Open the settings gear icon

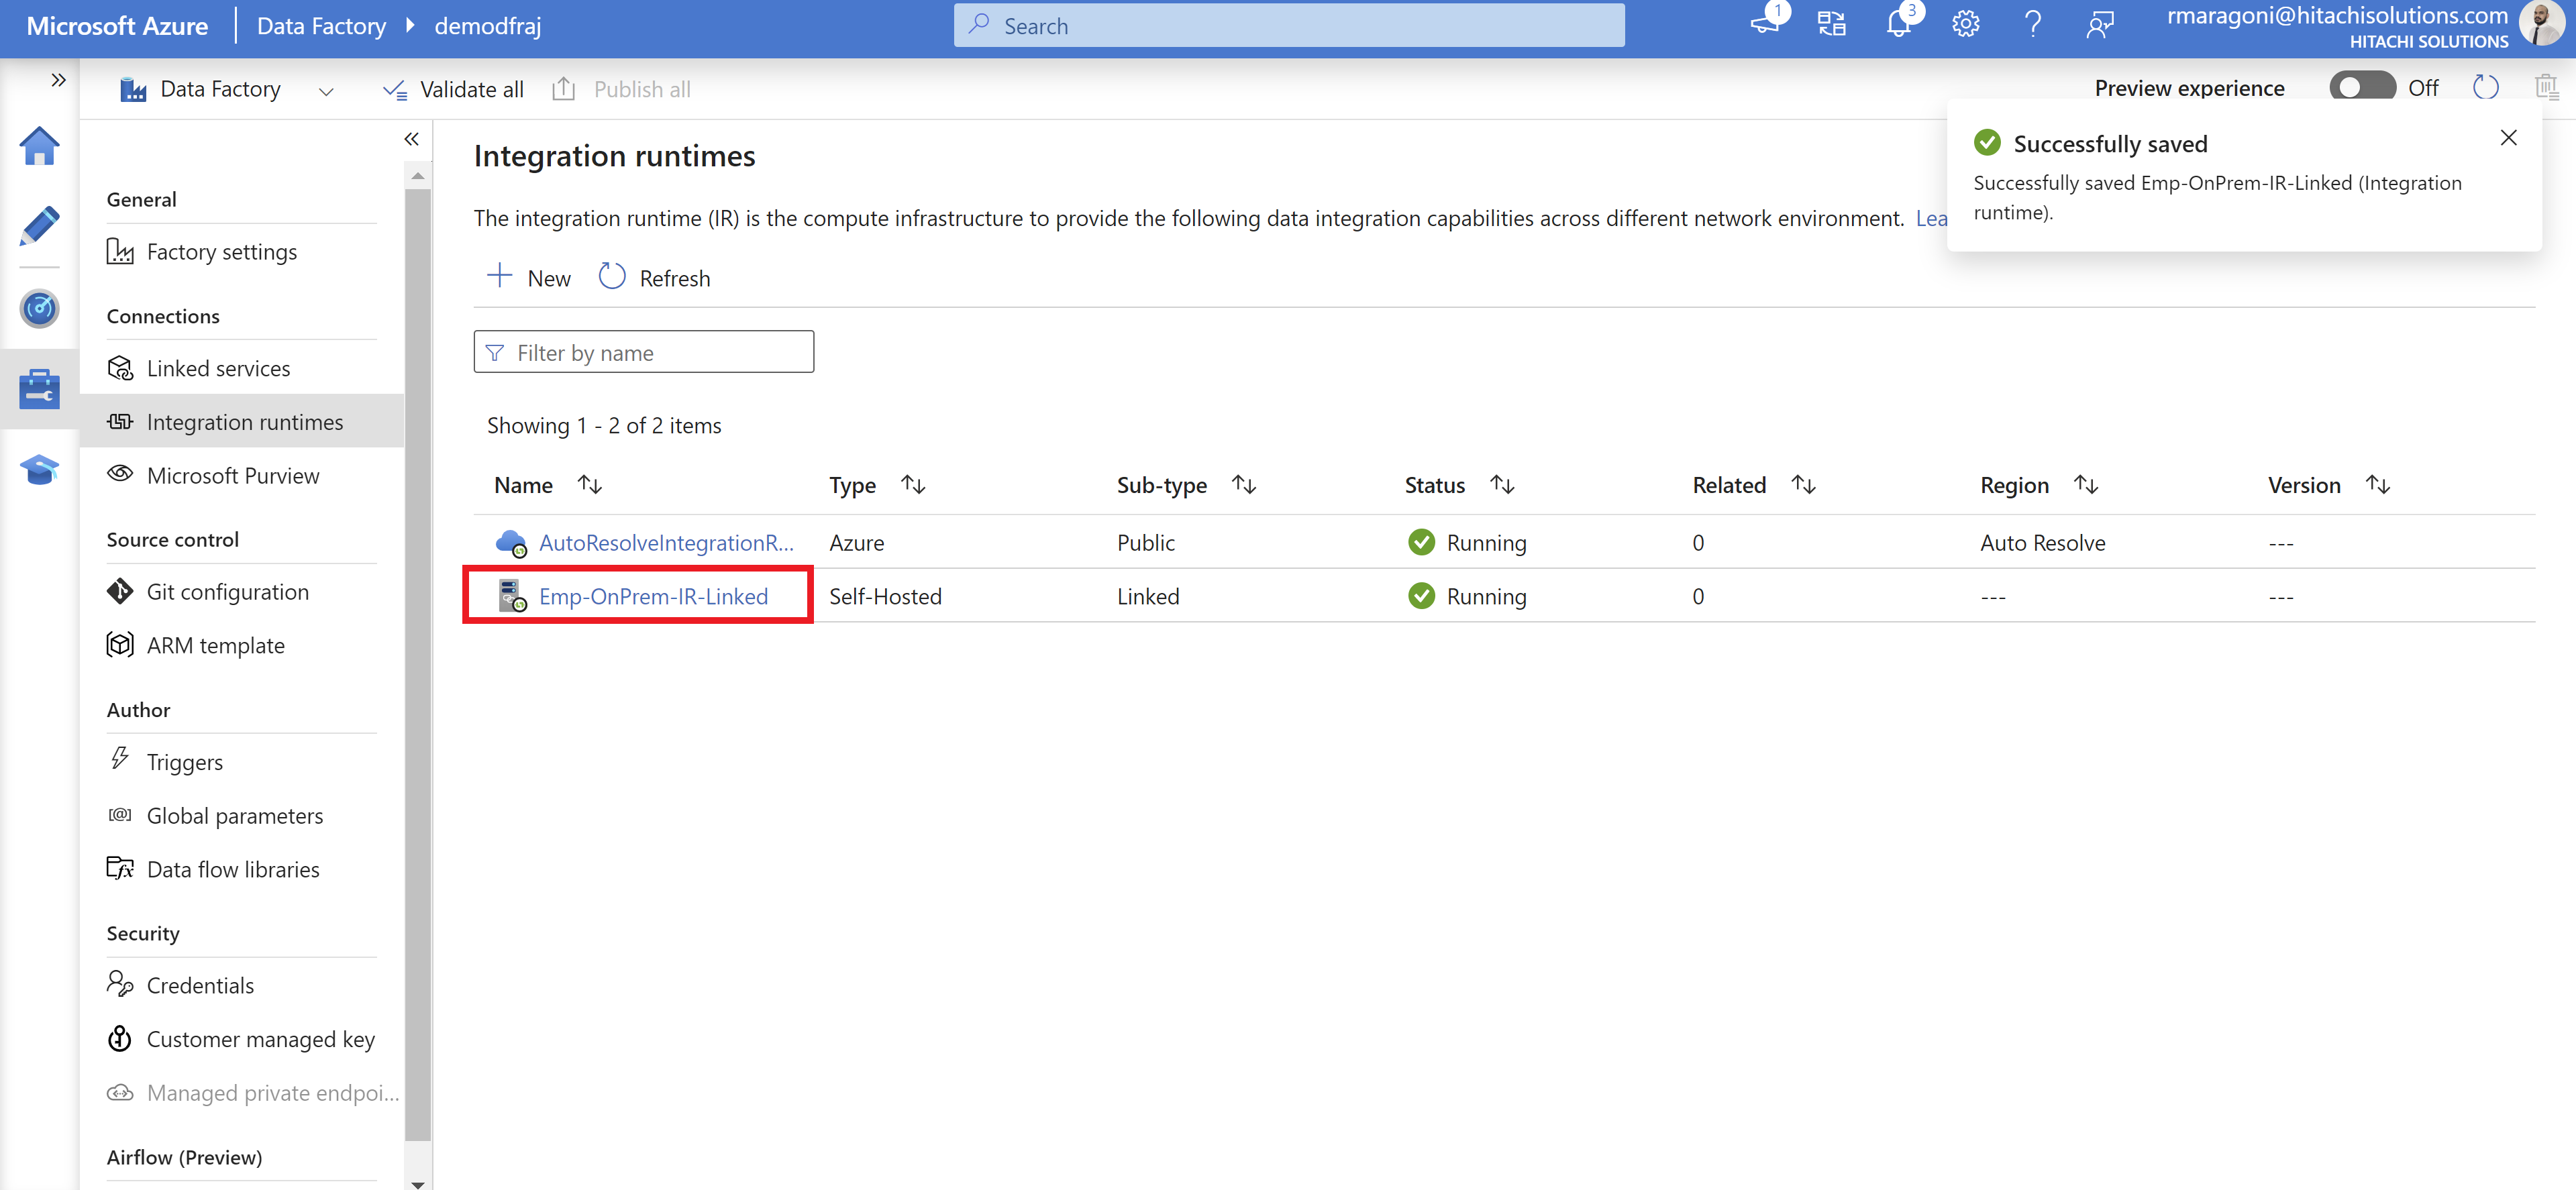coord(1965,24)
